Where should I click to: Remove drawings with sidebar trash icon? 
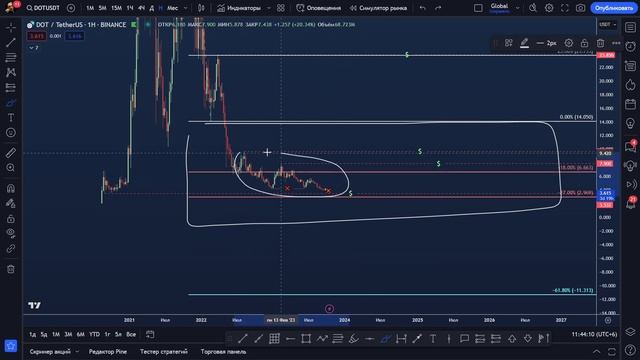click(x=11, y=269)
